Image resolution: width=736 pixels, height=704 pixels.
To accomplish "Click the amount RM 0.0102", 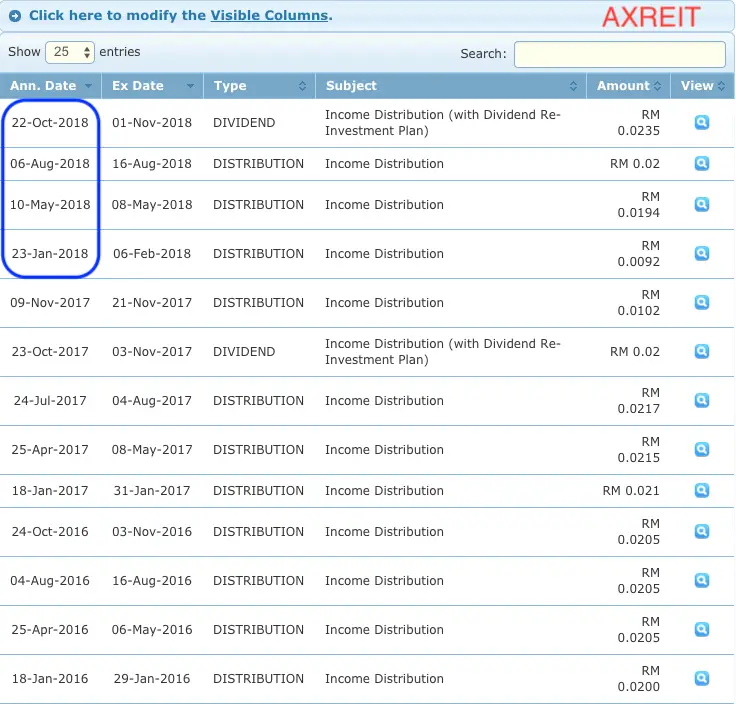I will pyautogui.click(x=639, y=302).
